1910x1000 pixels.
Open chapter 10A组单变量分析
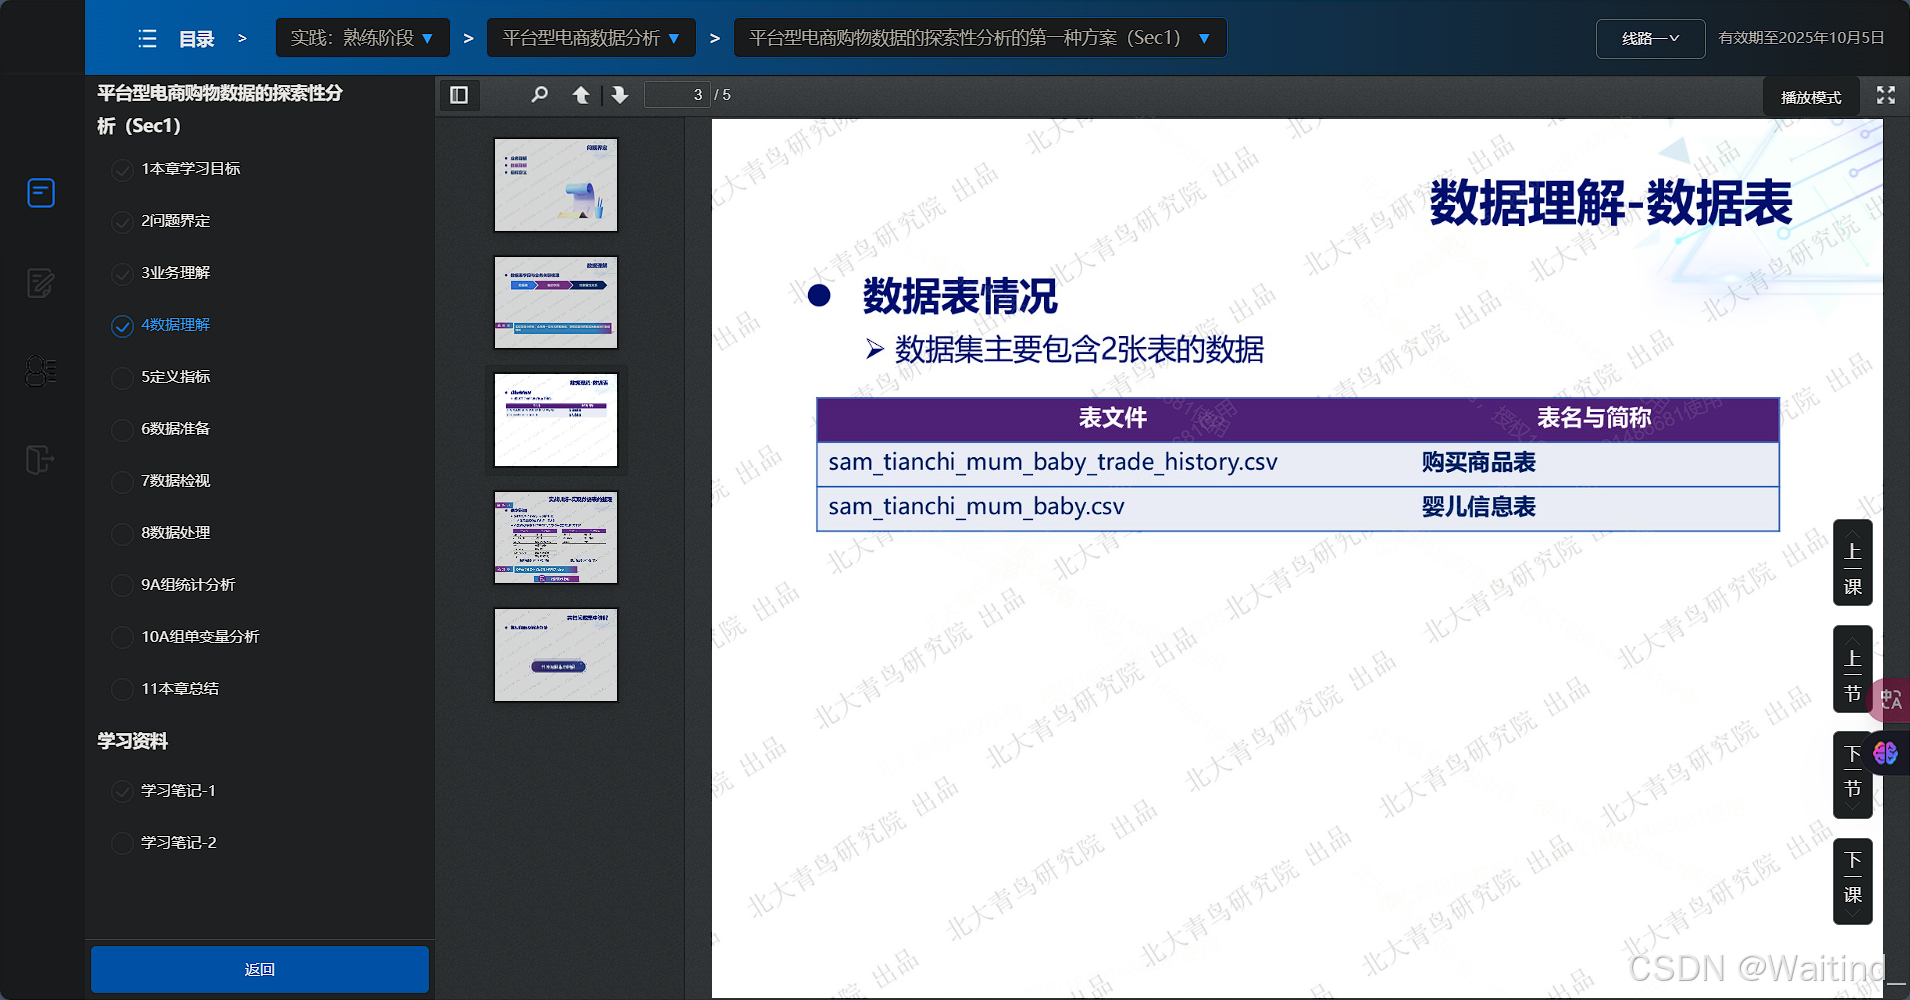click(x=200, y=637)
